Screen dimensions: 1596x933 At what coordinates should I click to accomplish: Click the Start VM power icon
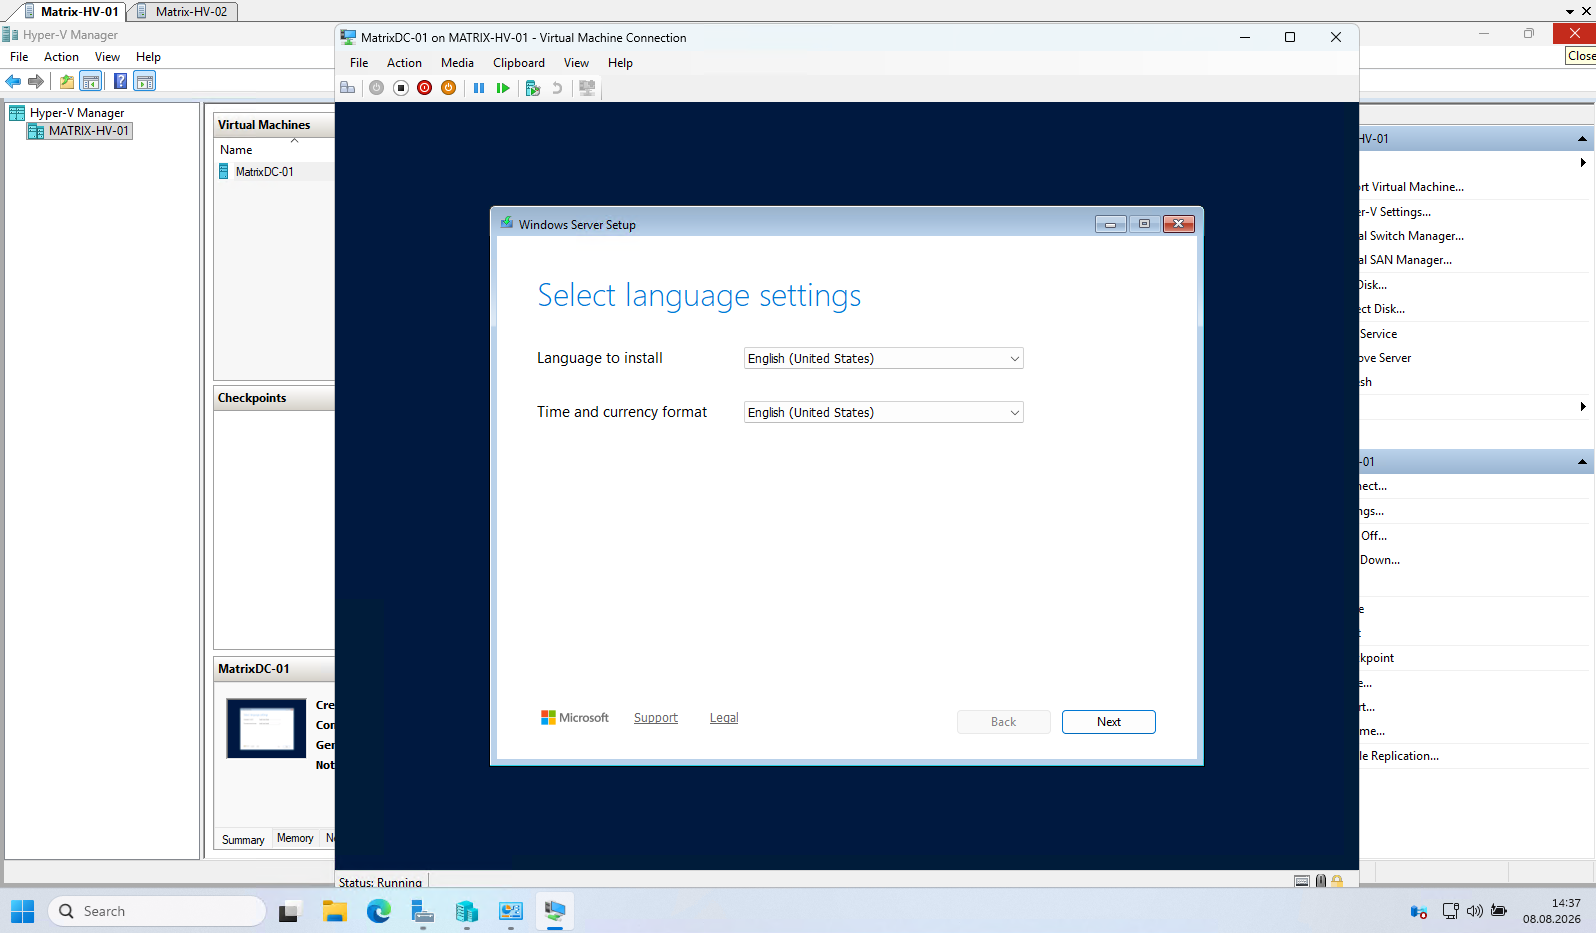pyautogui.click(x=376, y=88)
